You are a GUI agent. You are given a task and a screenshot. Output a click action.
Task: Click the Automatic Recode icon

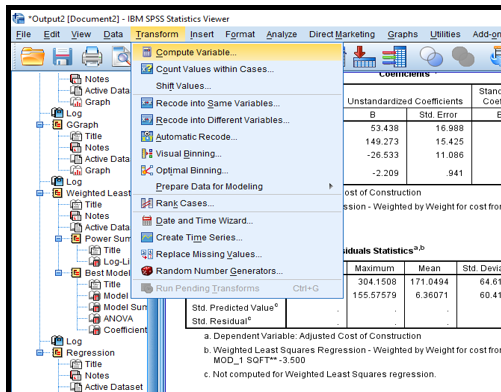tap(147, 136)
